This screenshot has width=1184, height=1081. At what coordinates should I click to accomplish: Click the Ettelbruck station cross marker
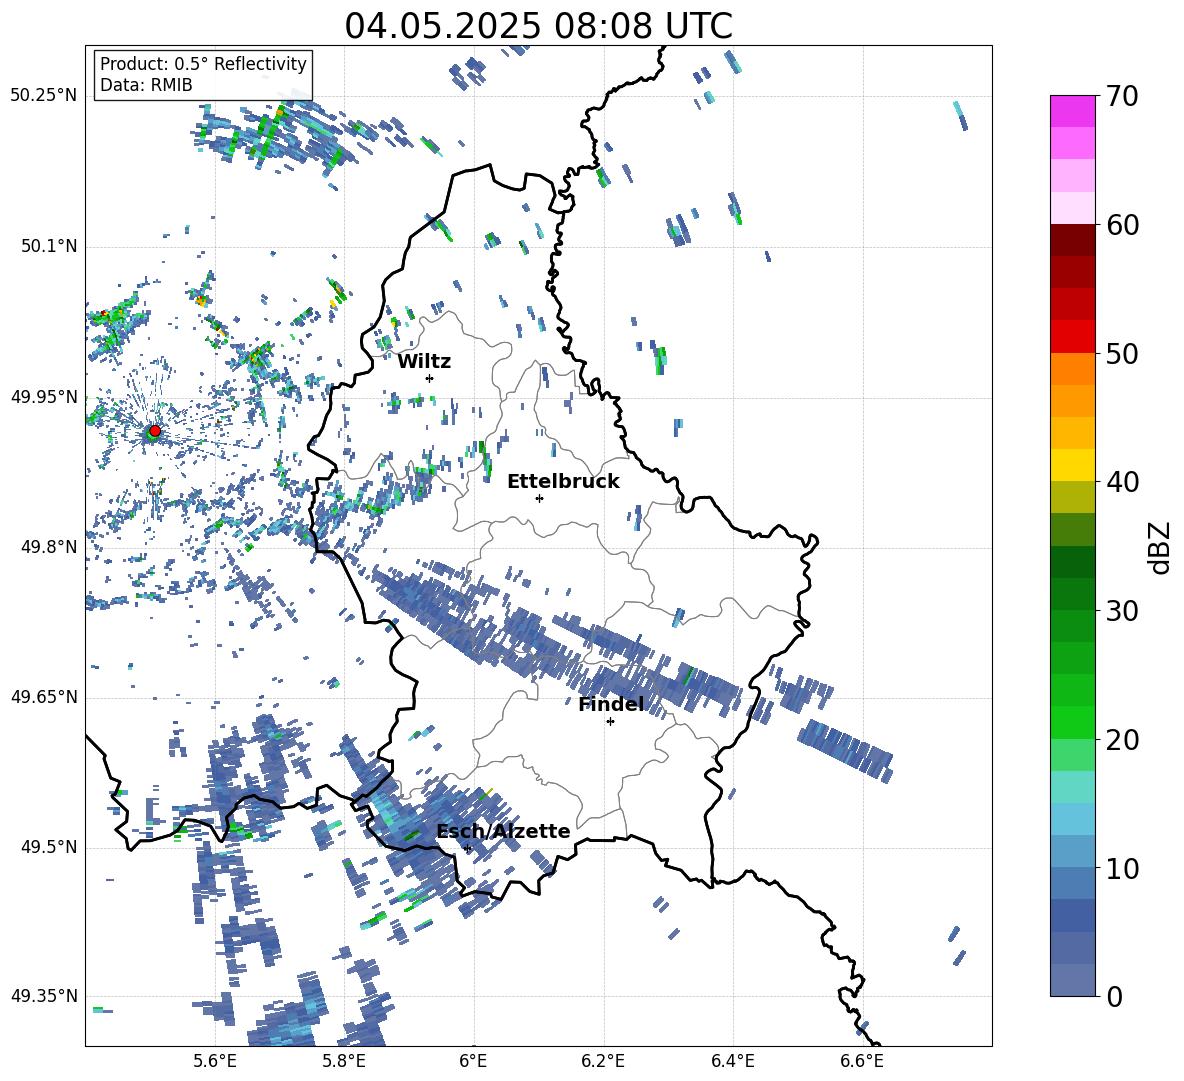pos(539,498)
